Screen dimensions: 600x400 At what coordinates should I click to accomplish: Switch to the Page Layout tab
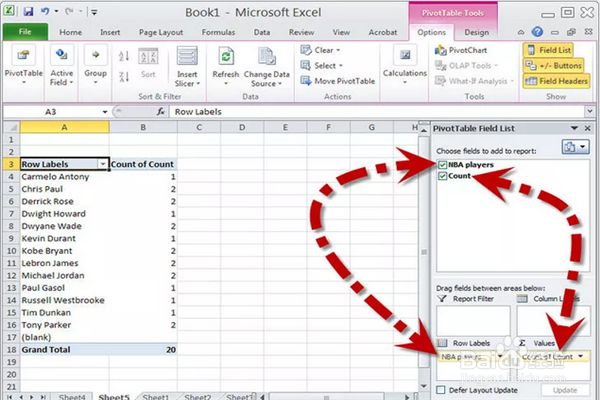161,33
